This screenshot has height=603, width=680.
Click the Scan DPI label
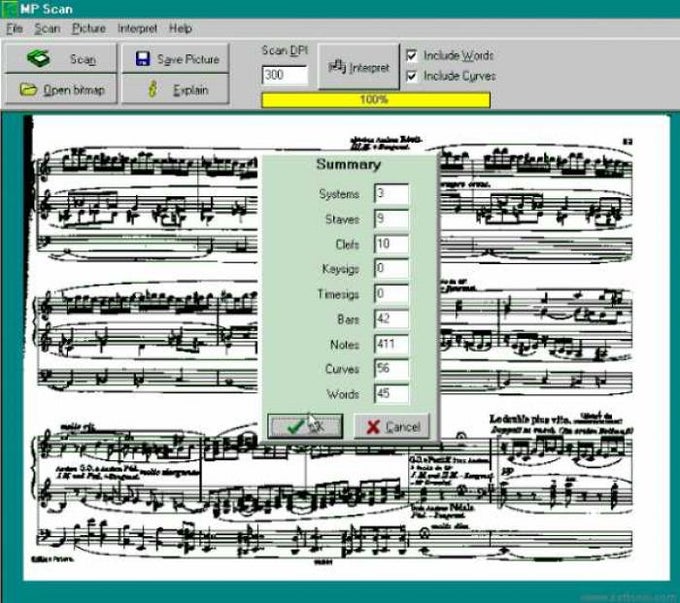click(x=285, y=51)
